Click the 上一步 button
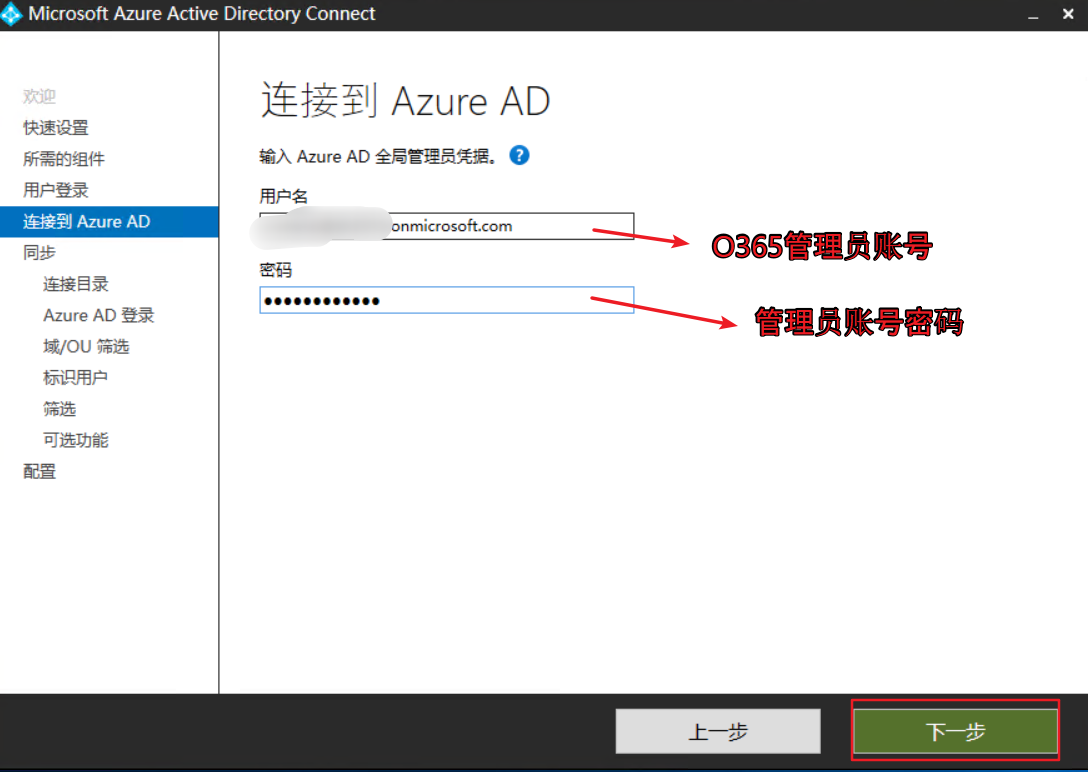 [717, 731]
